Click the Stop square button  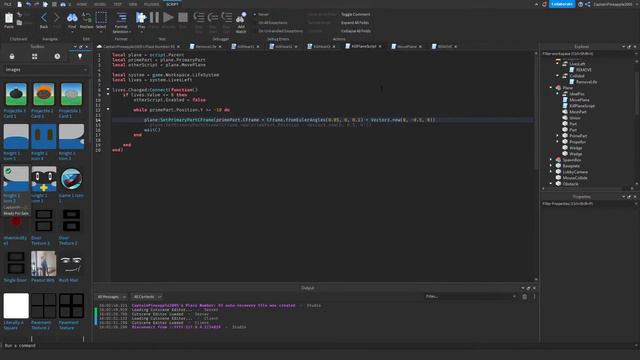click(183, 18)
